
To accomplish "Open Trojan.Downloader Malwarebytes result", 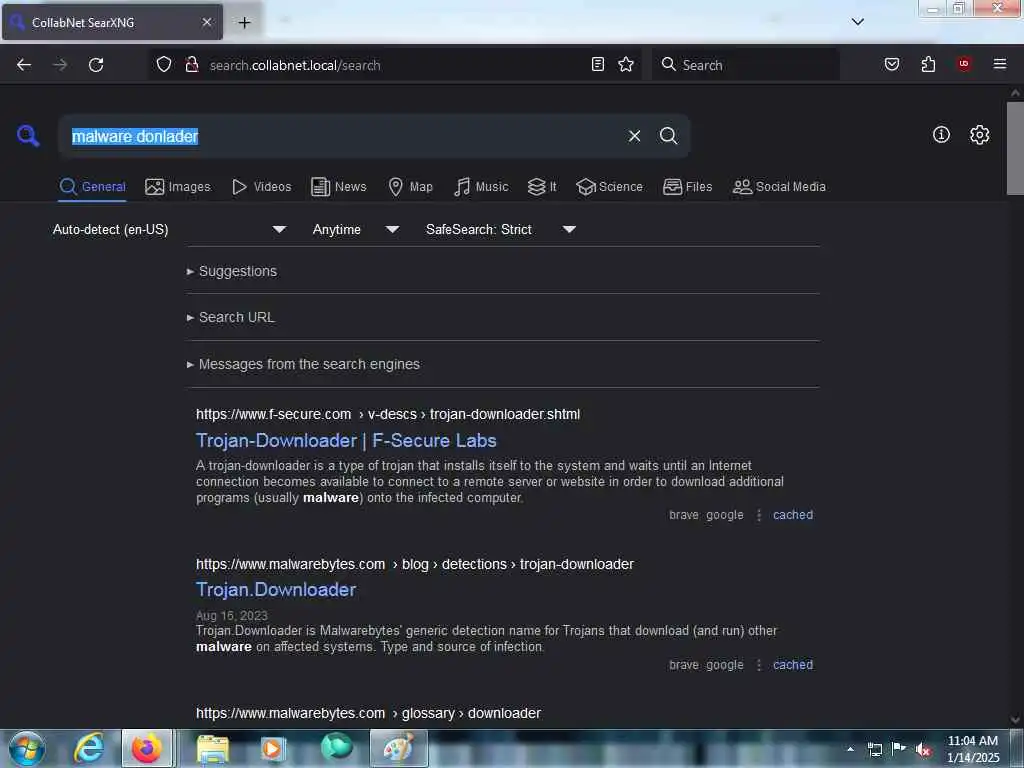I will click(x=276, y=590).
